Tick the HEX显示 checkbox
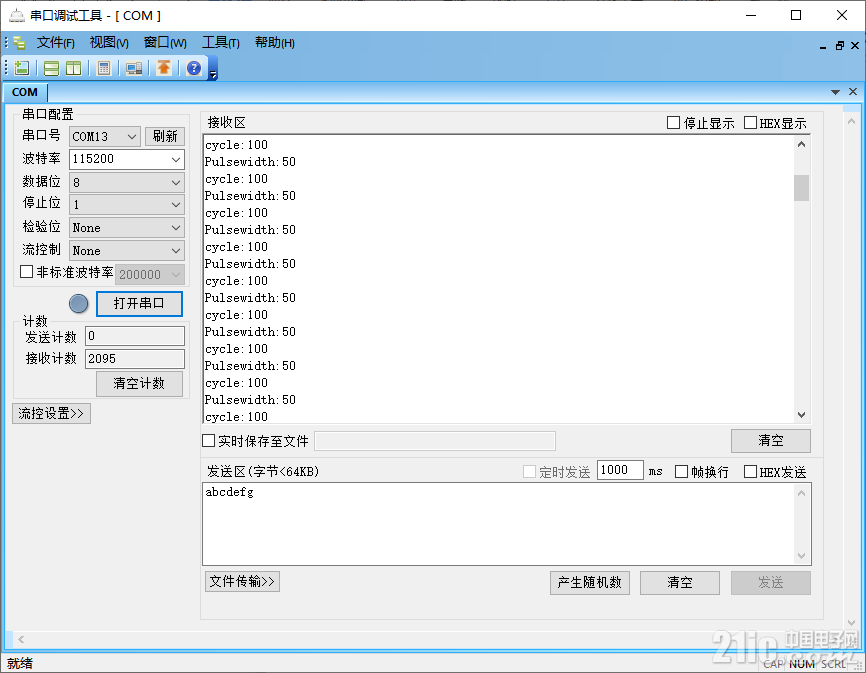Image resolution: width=866 pixels, height=673 pixels. pos(750,123)
